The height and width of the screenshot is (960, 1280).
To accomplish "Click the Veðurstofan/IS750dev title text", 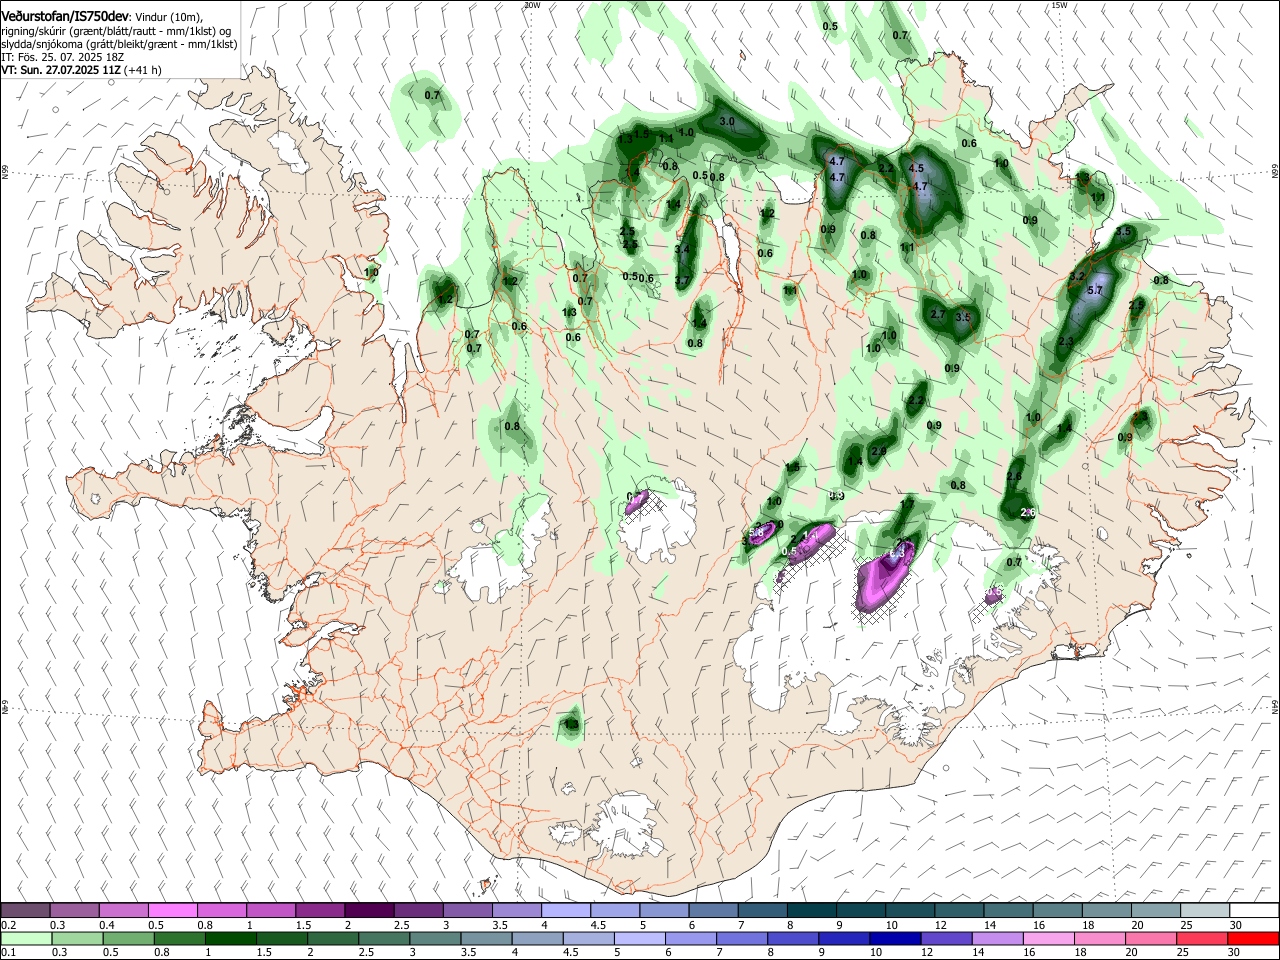I will click(65, 16).
